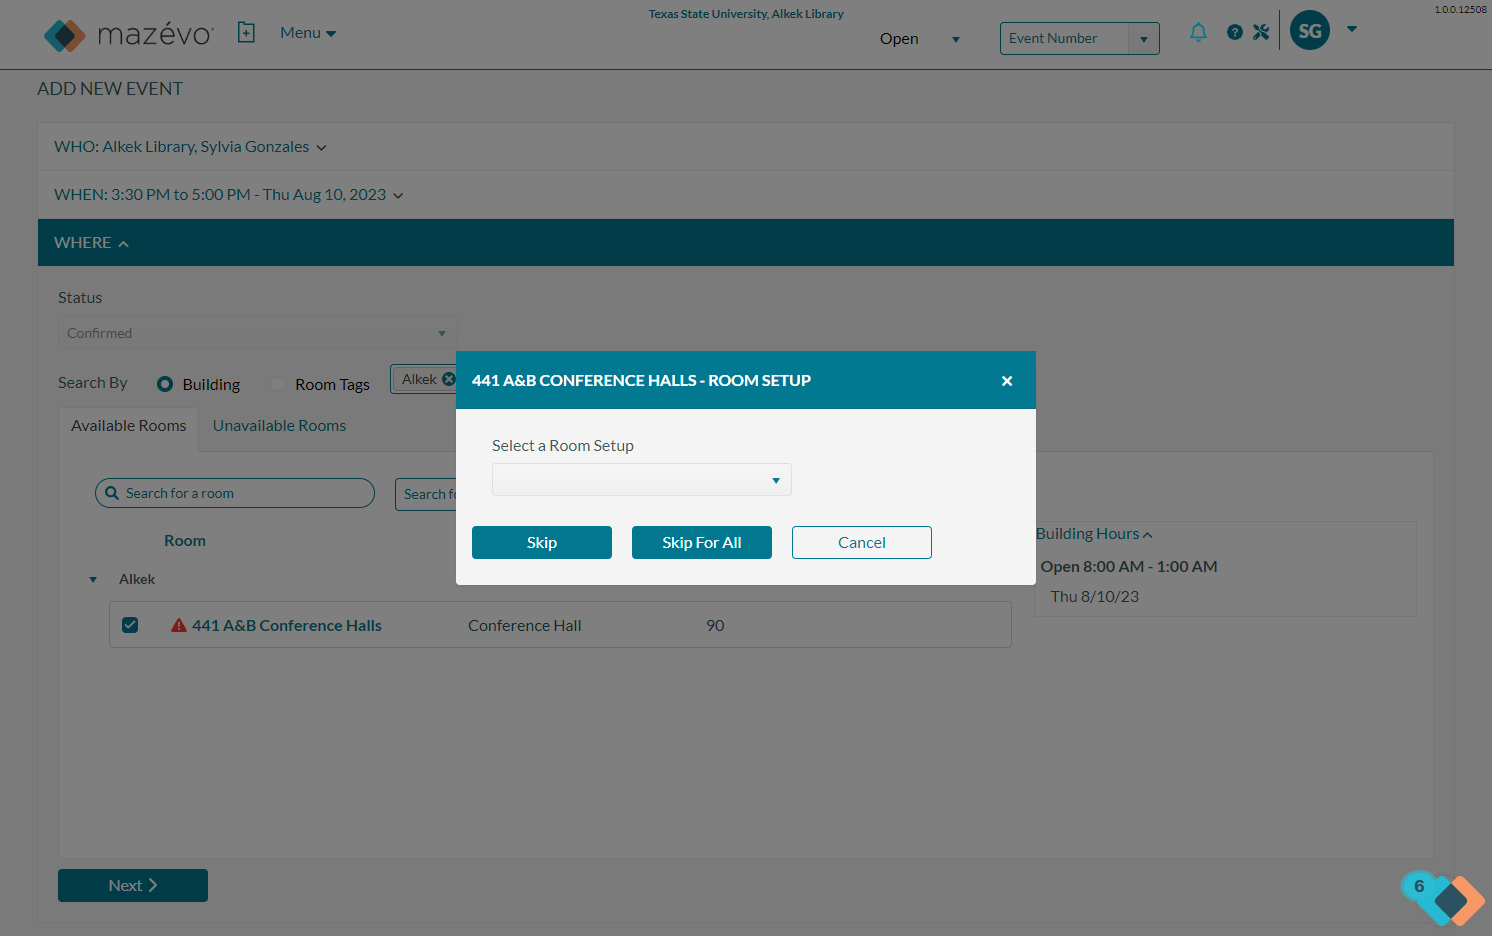
Task: Open the Menu dropdown
Action: click(x=308, y=33)
